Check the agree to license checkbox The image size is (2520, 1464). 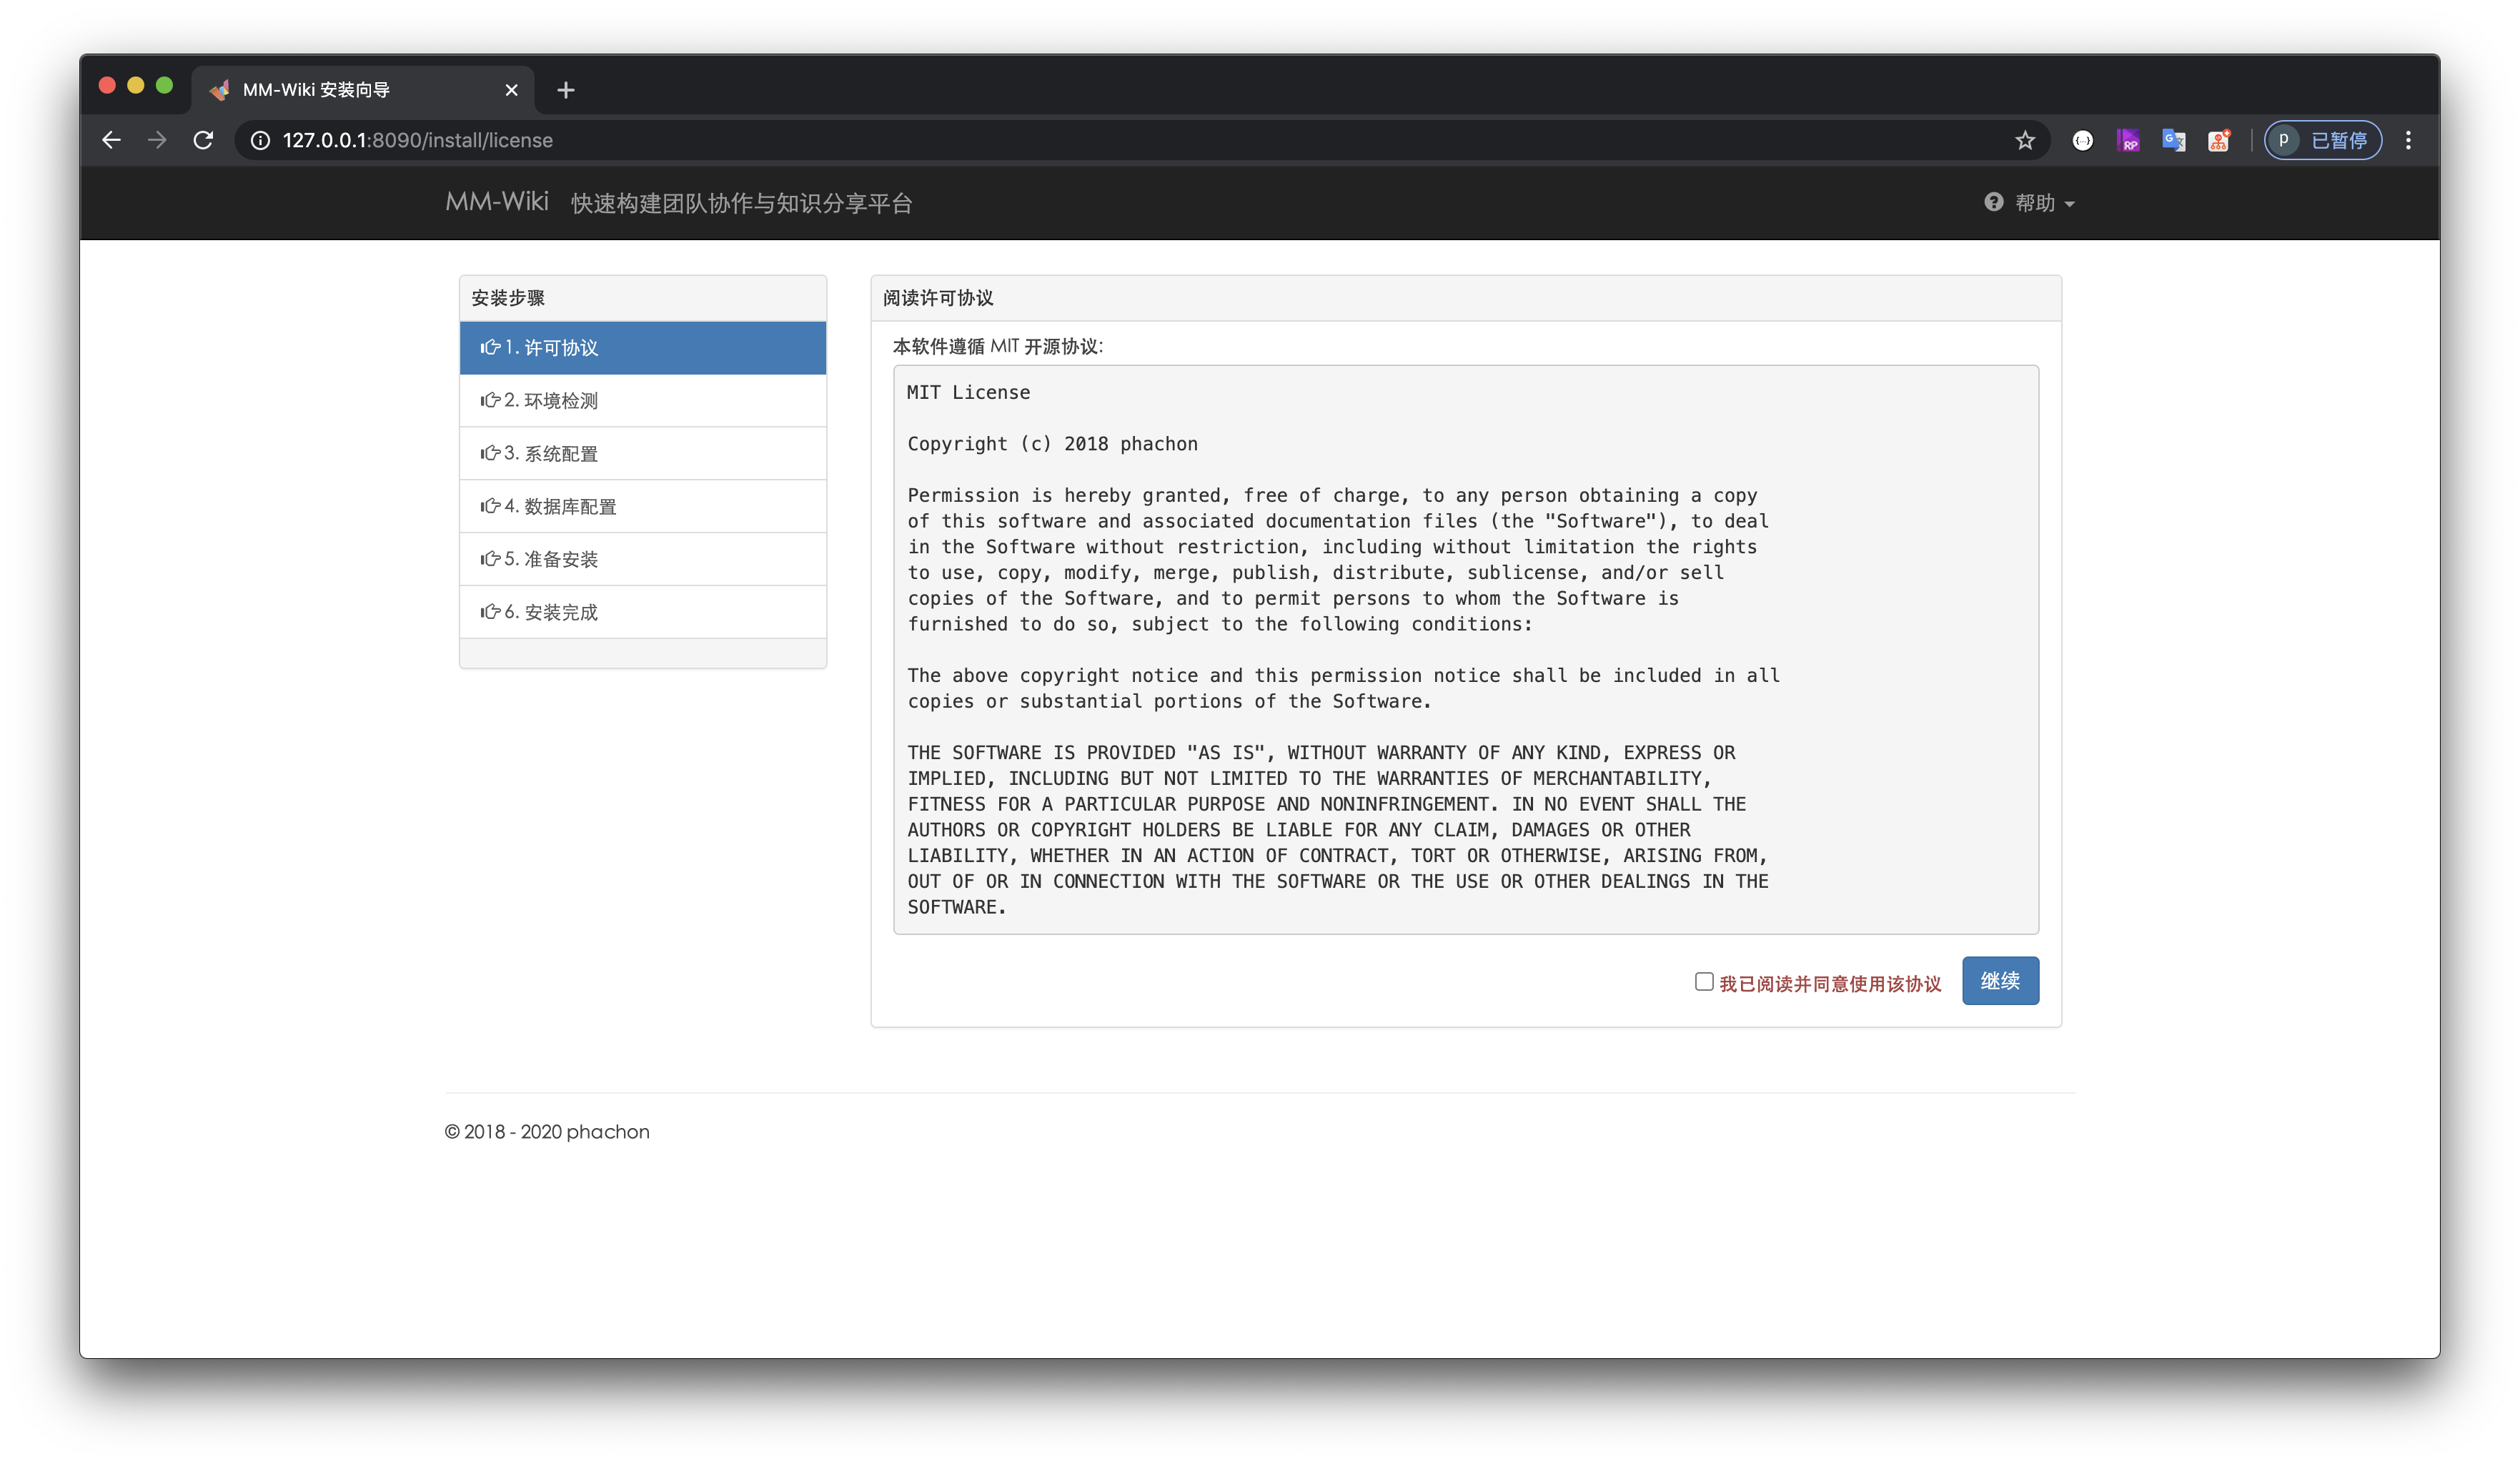click(x=1704, y=981)
